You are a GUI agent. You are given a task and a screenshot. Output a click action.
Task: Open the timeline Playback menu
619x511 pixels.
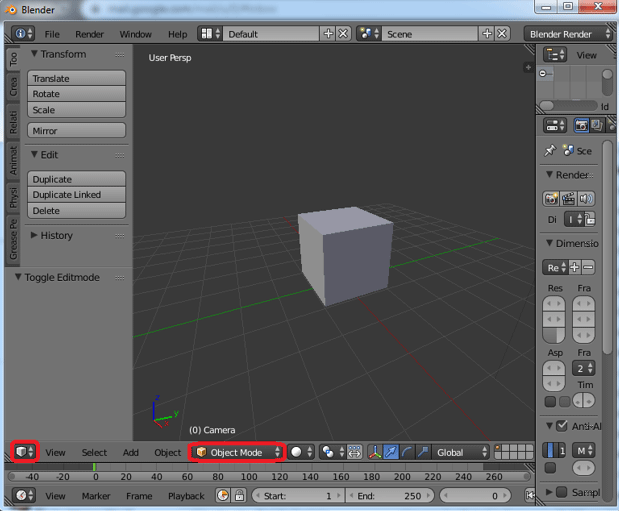186,496
